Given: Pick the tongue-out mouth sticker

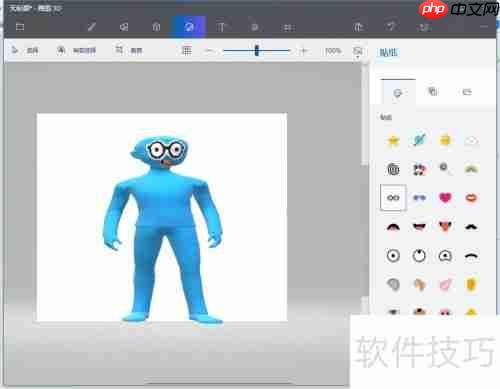Looking at the screenshot, I should 445,227.
